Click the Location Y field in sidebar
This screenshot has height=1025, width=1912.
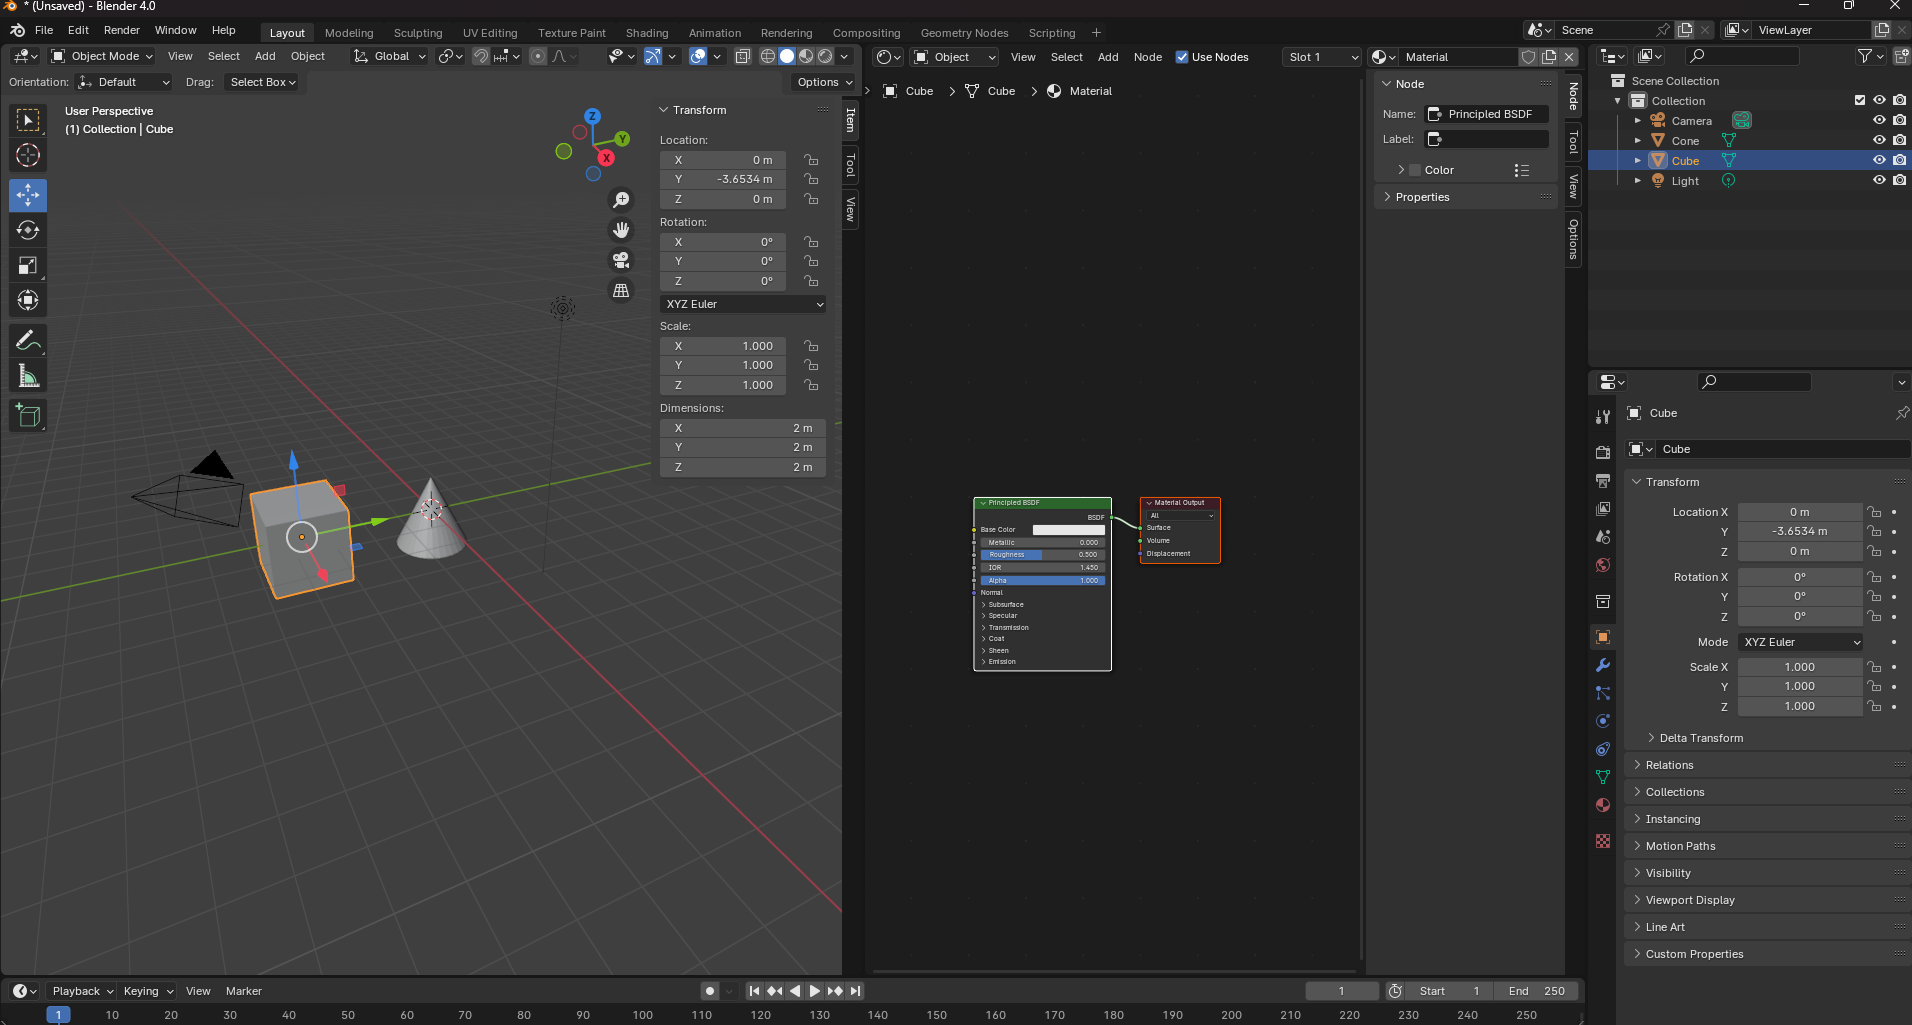pyautogui.click(x=724, y=179)
